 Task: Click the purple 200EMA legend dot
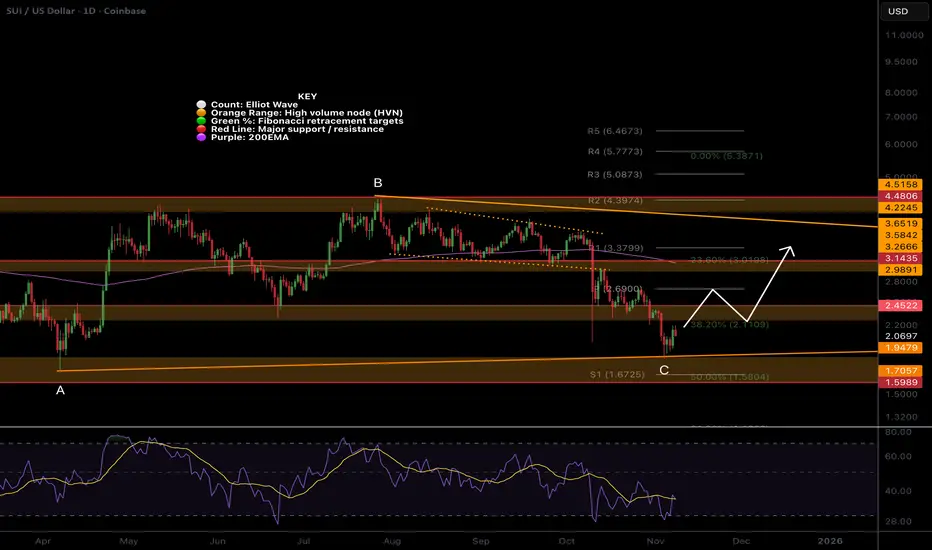[201, 137]
